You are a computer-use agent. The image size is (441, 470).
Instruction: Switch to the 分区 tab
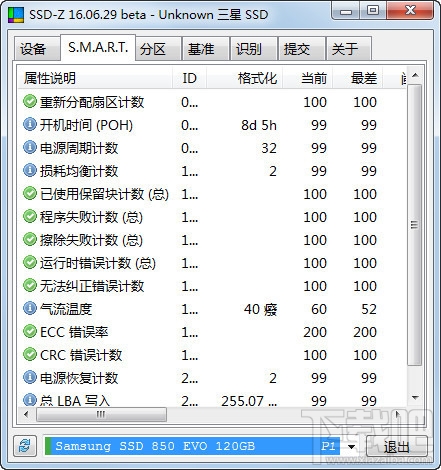[158, 49]
